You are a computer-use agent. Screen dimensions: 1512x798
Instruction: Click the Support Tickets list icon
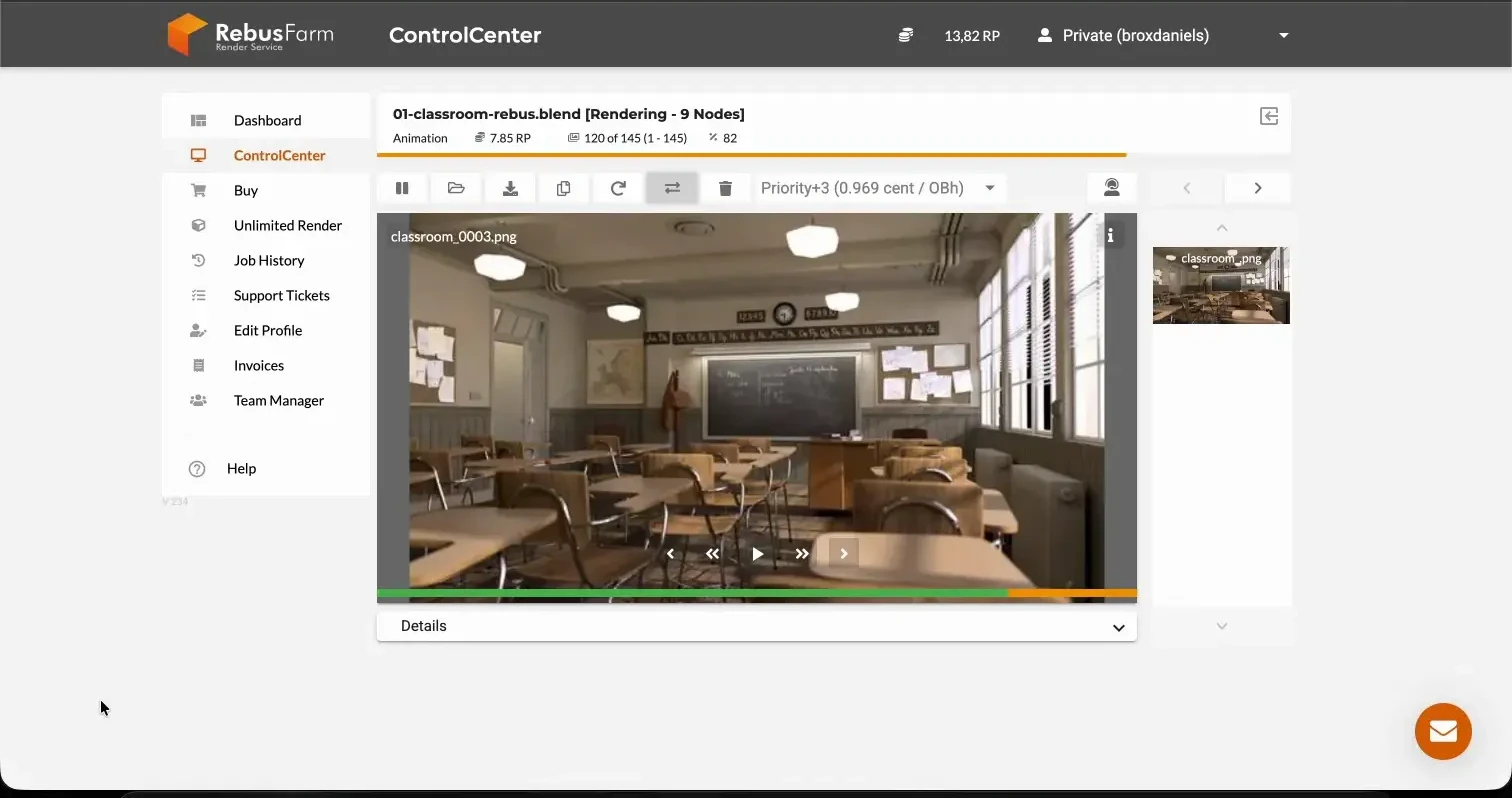(198, 295)
